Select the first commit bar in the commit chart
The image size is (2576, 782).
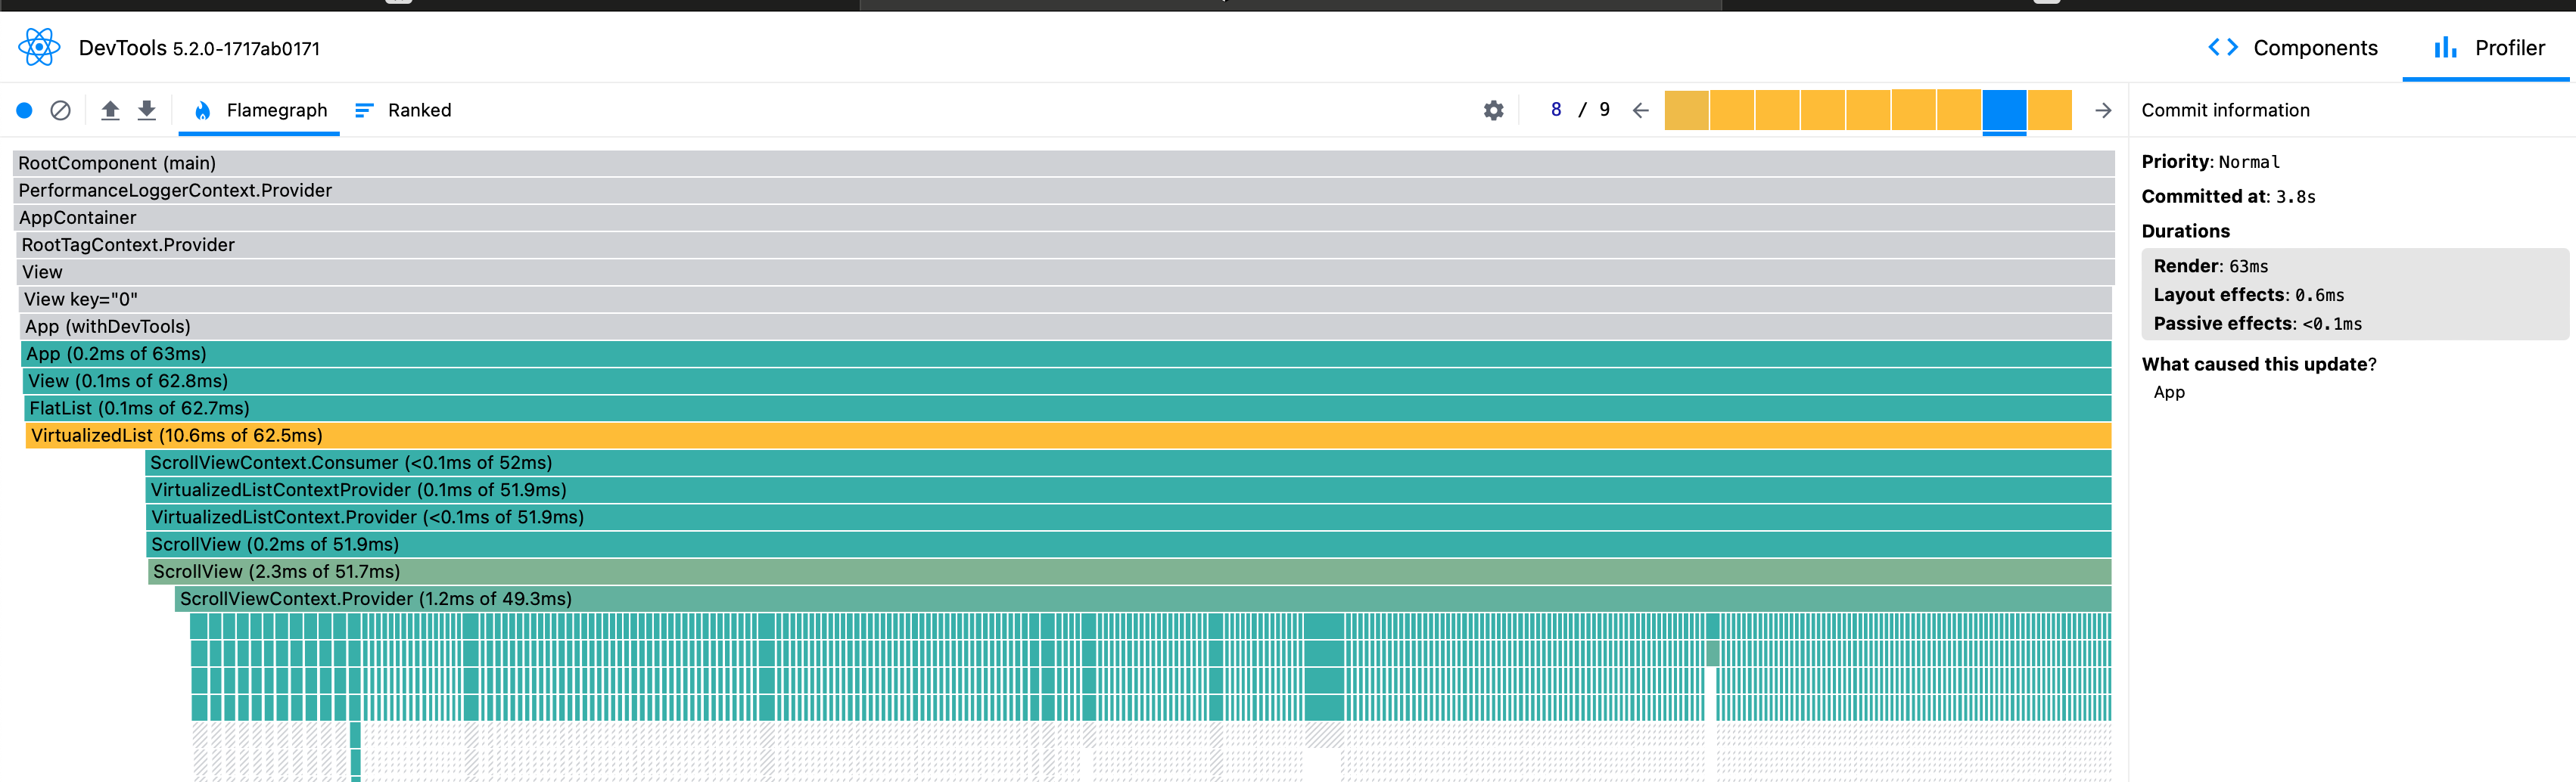tap(1687, 110)
